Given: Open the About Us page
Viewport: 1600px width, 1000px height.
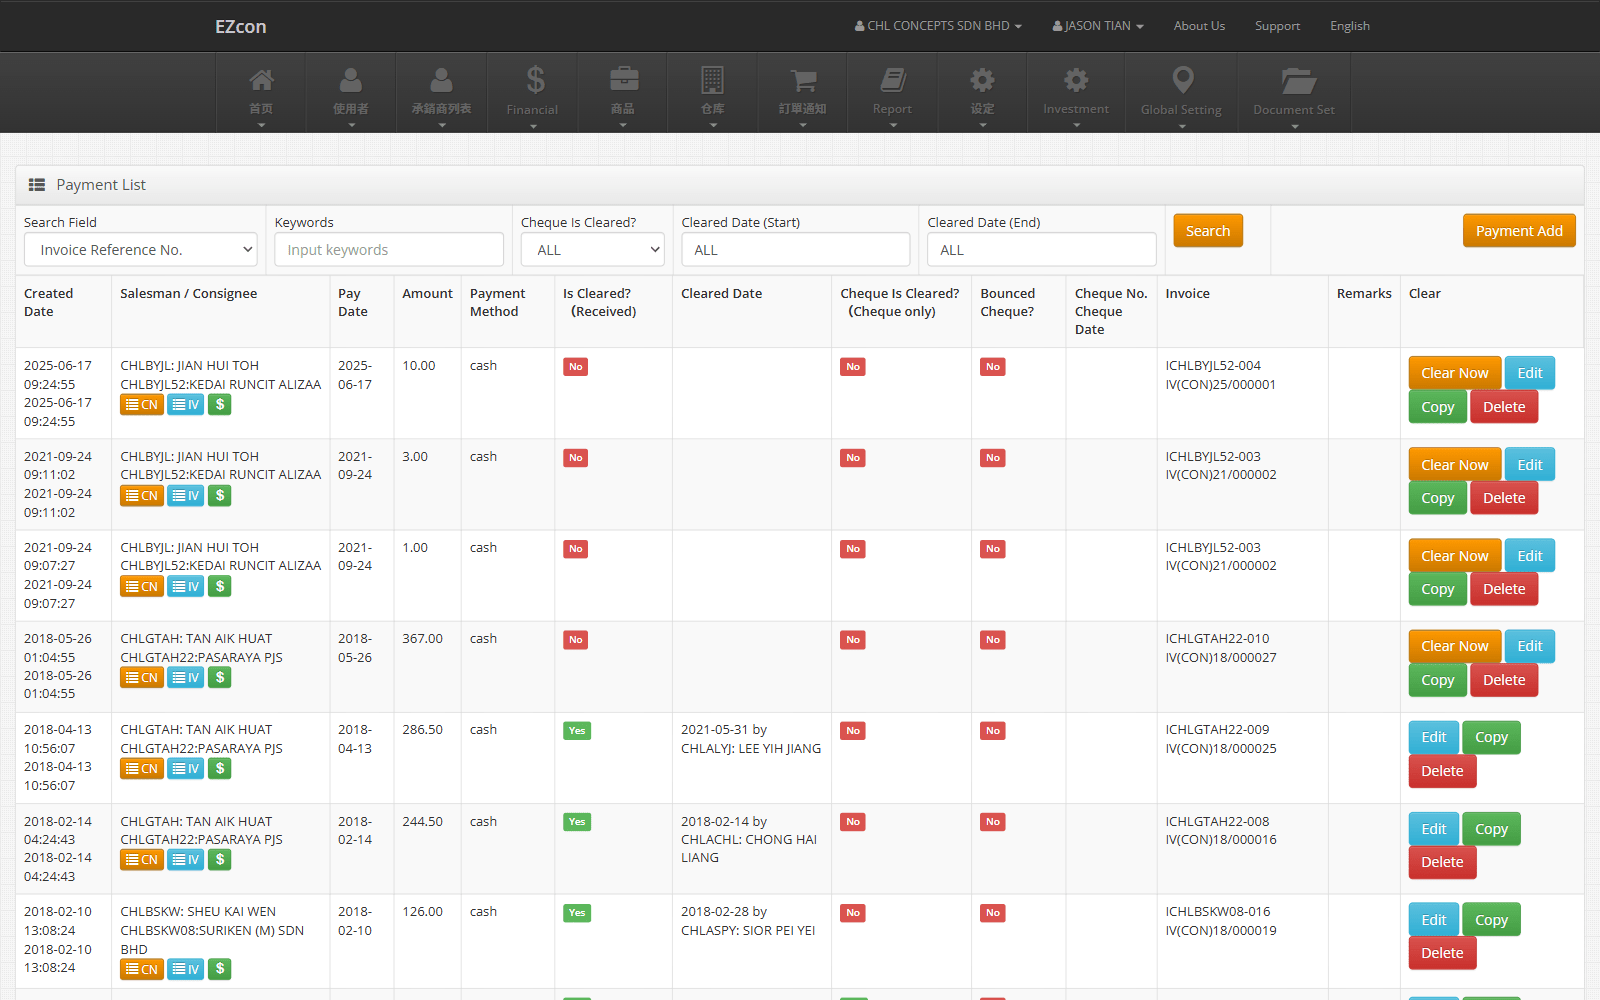Looking at the screenshot, I should point(1199,26).
